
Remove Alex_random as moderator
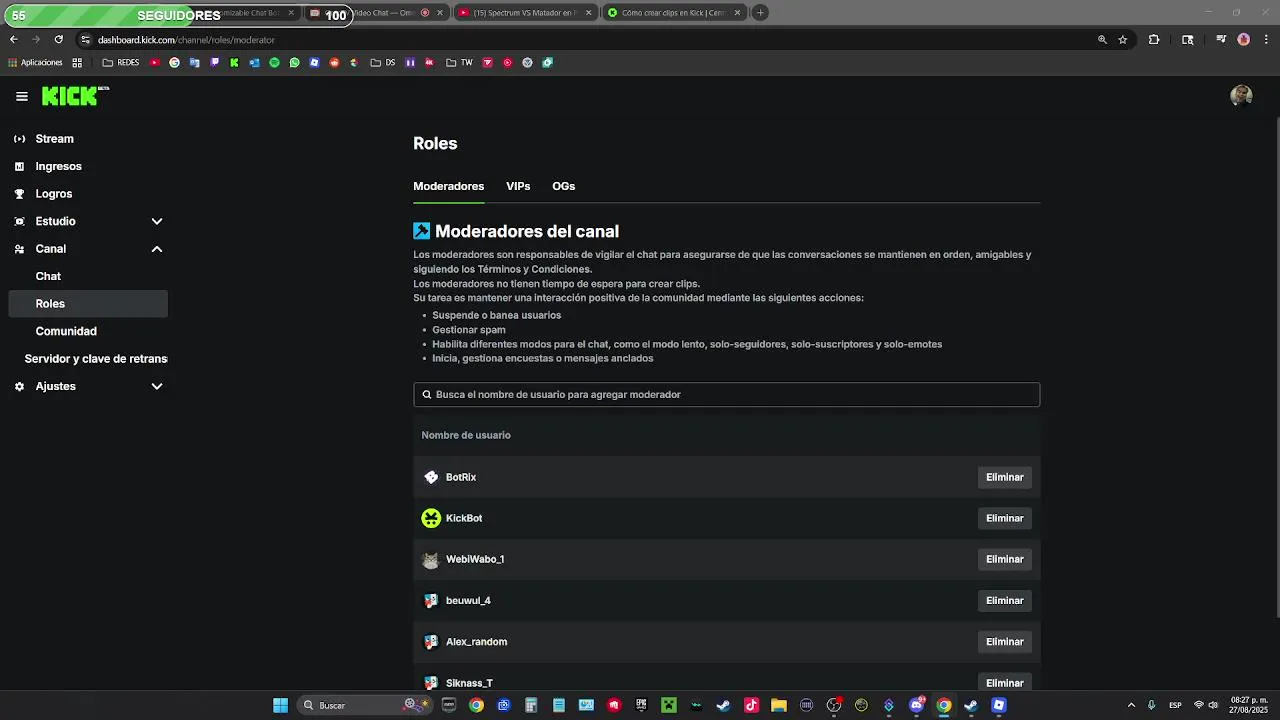(x=1004, y=642)
